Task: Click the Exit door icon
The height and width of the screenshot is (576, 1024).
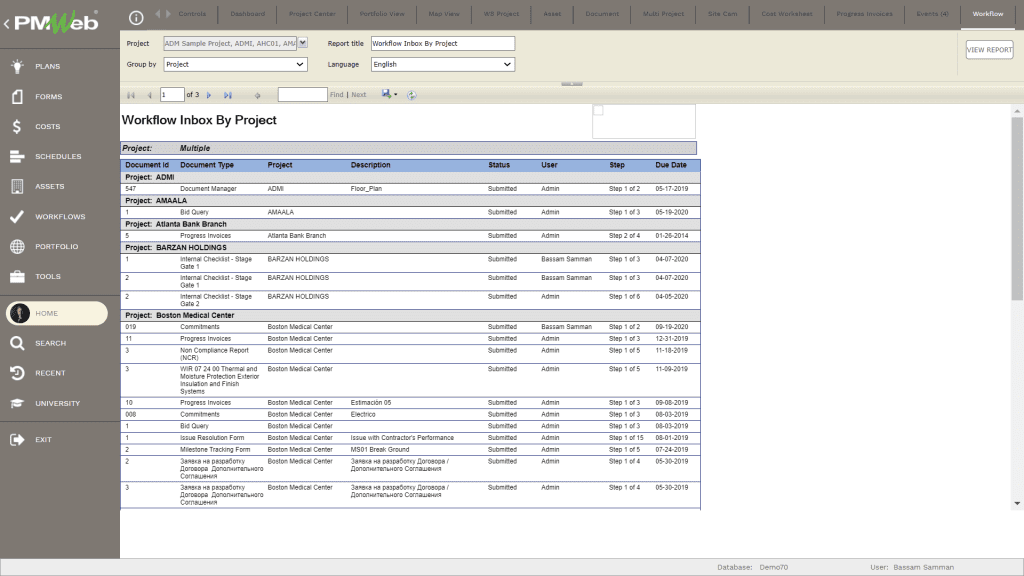Action: (18, 440)
